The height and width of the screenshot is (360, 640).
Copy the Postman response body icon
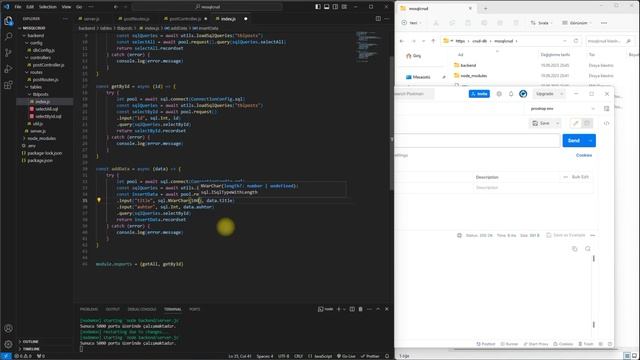tap(575, 249)
